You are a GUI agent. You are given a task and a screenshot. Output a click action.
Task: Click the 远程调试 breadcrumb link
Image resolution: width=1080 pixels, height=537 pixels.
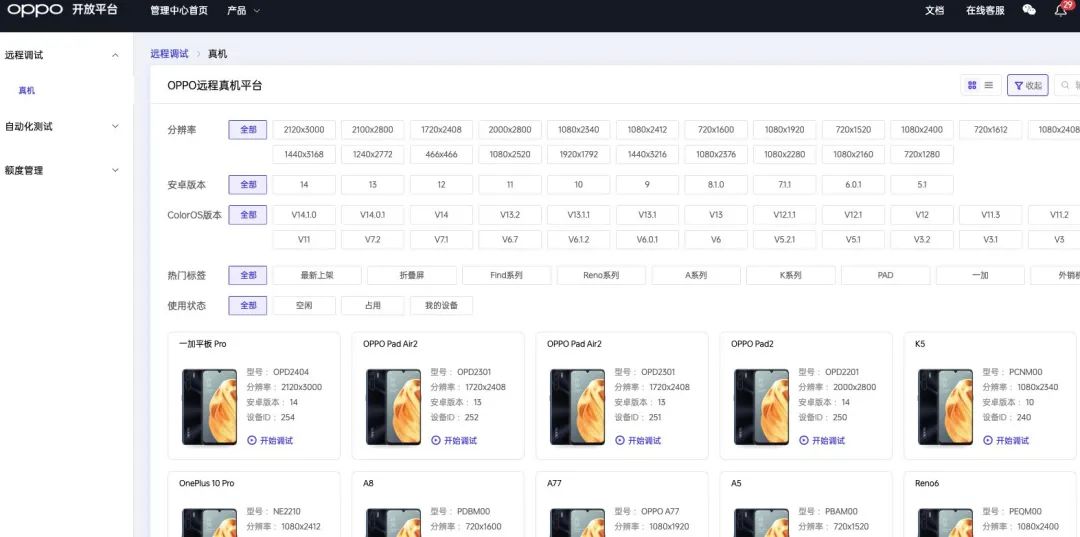(x=169, y=54)
